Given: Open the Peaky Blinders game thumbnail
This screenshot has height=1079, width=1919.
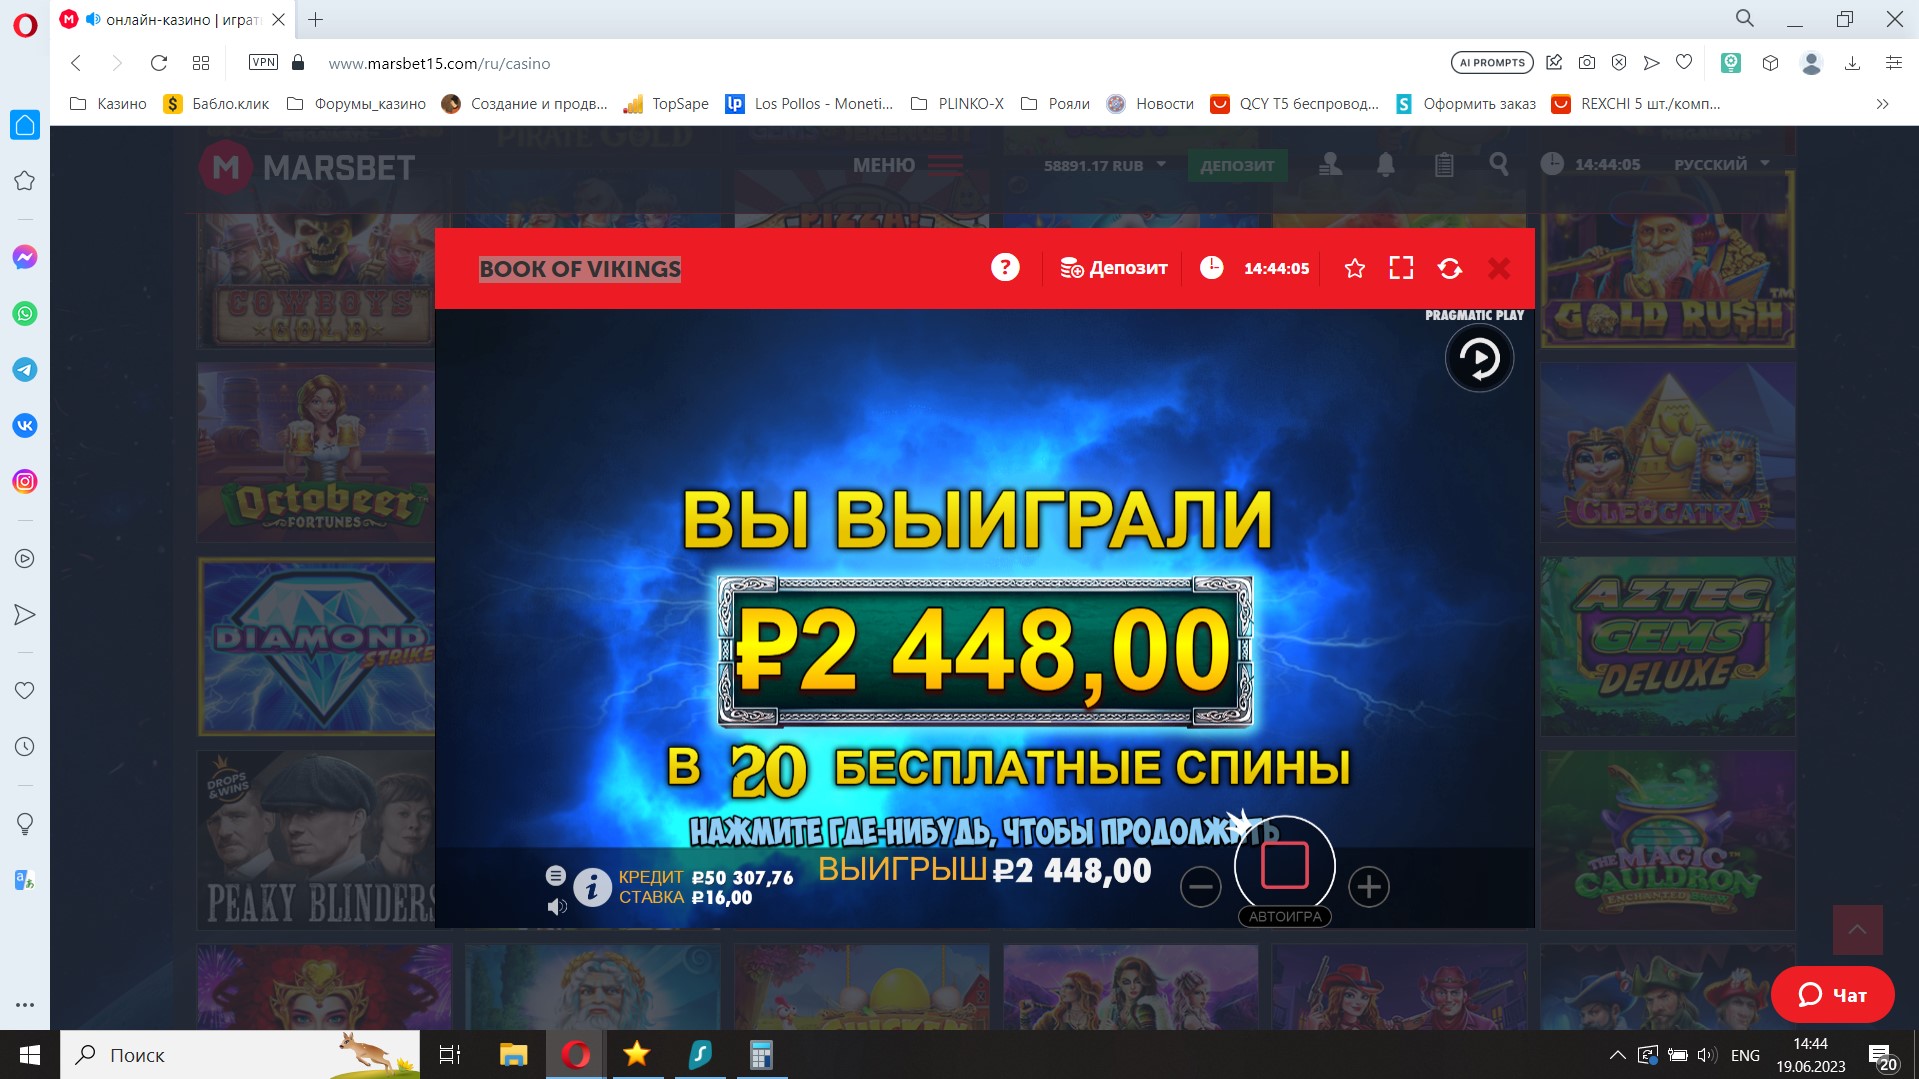Looking at the screenshot, I should [316, 840].
